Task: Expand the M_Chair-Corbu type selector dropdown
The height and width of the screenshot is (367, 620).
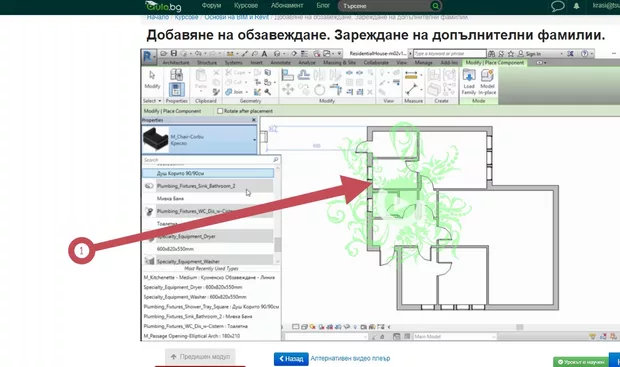Action: (254, 140)
